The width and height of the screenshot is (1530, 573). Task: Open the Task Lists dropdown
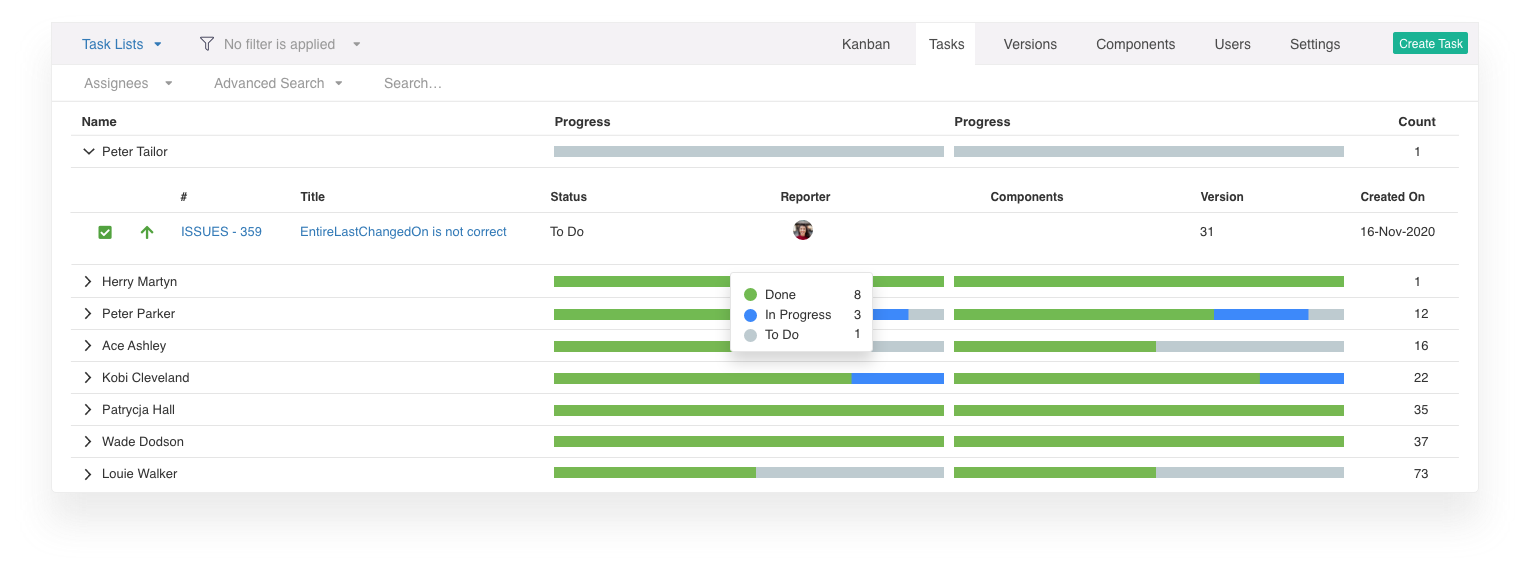121,44
